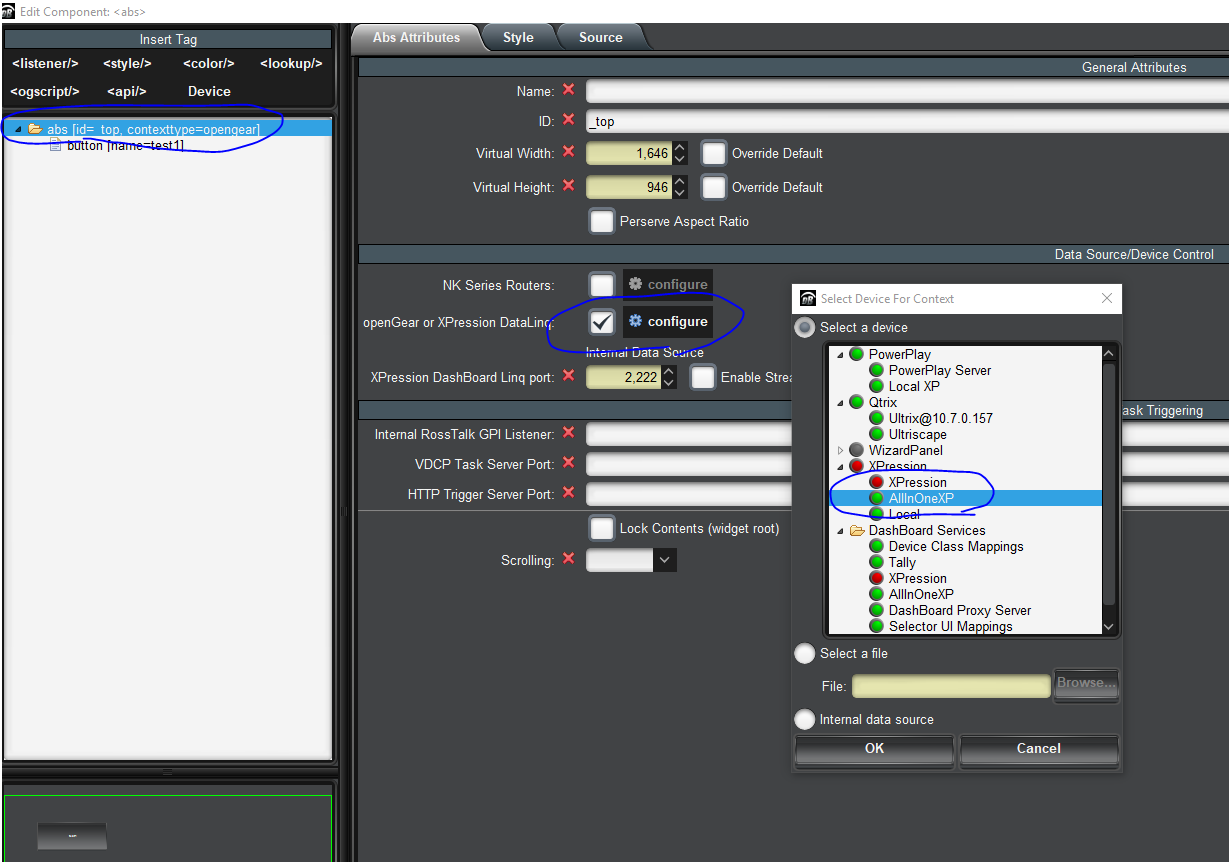
Task: Click the red X reset icon beside ID
Action: (568, 120)
